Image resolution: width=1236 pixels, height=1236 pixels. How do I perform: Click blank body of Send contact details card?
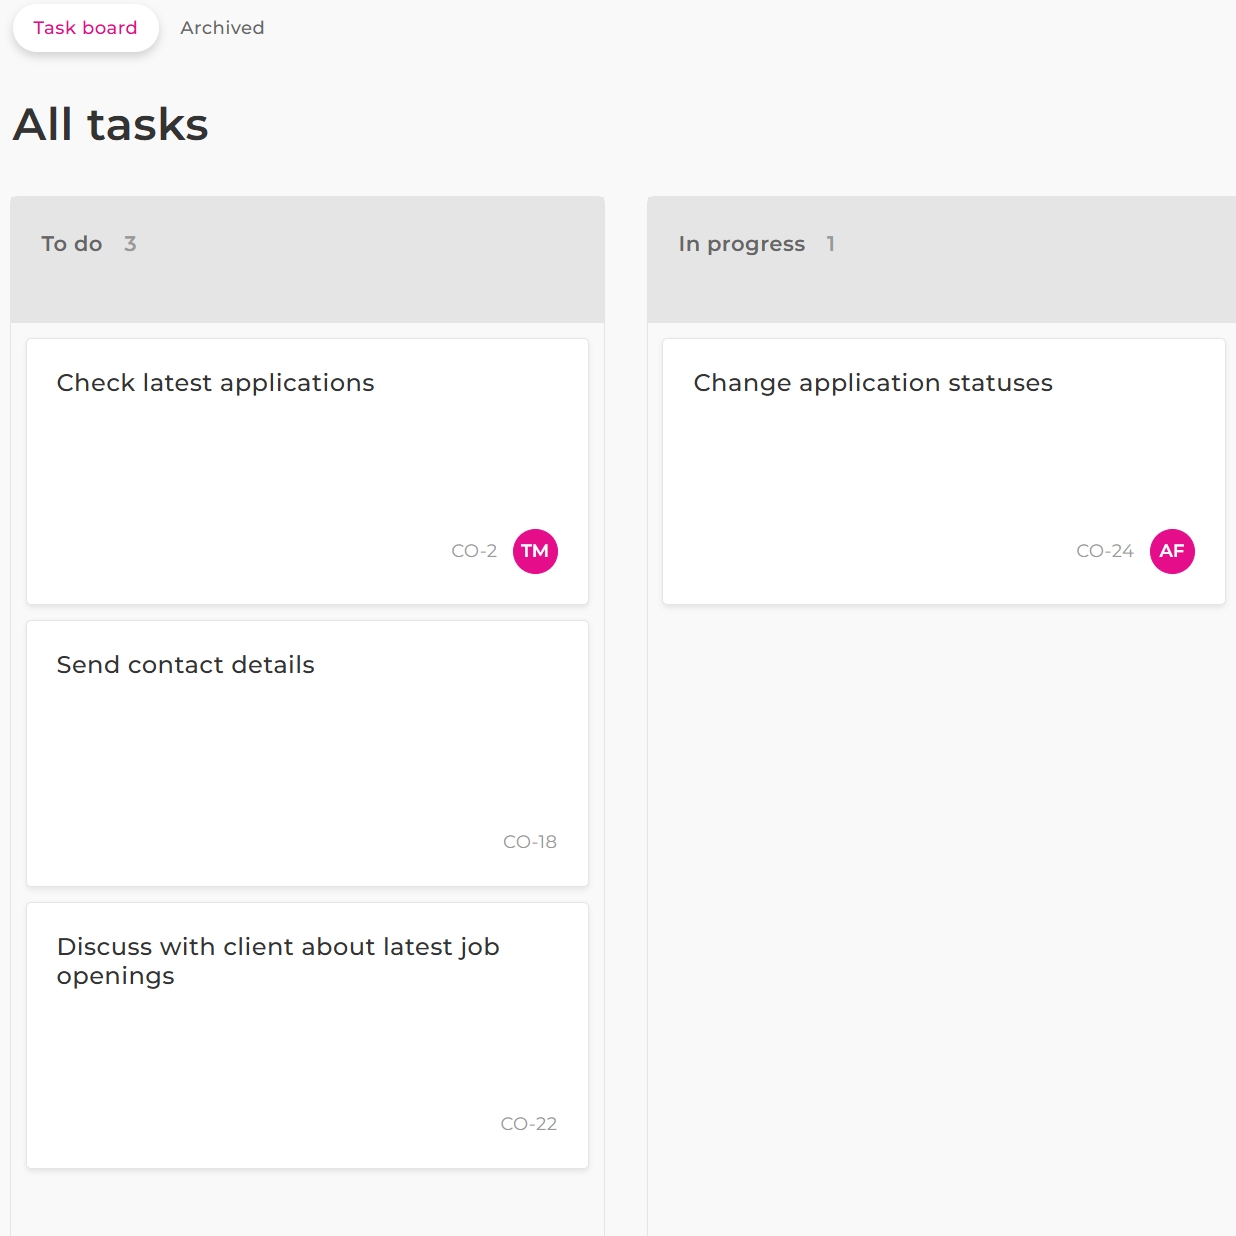[x=300, y=760]
